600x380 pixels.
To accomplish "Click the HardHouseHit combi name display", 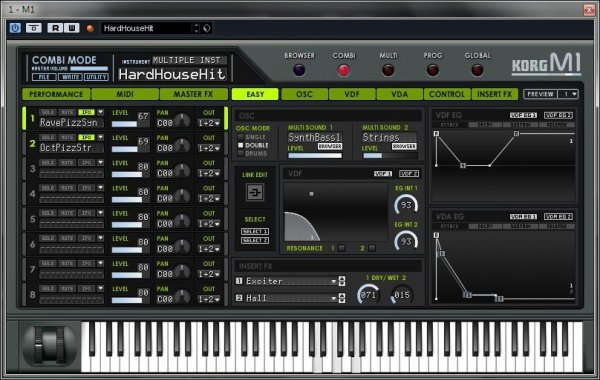I will click(172, 74).
